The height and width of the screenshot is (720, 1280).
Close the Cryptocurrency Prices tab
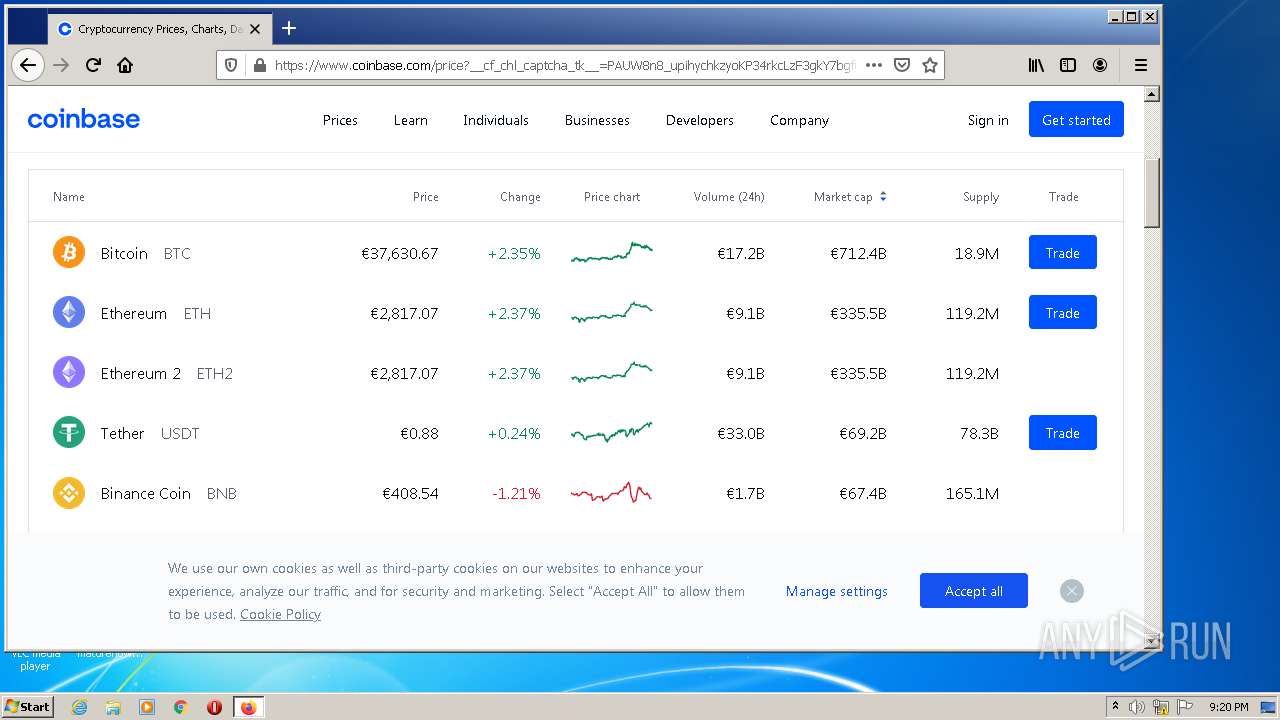click(255, 29)
